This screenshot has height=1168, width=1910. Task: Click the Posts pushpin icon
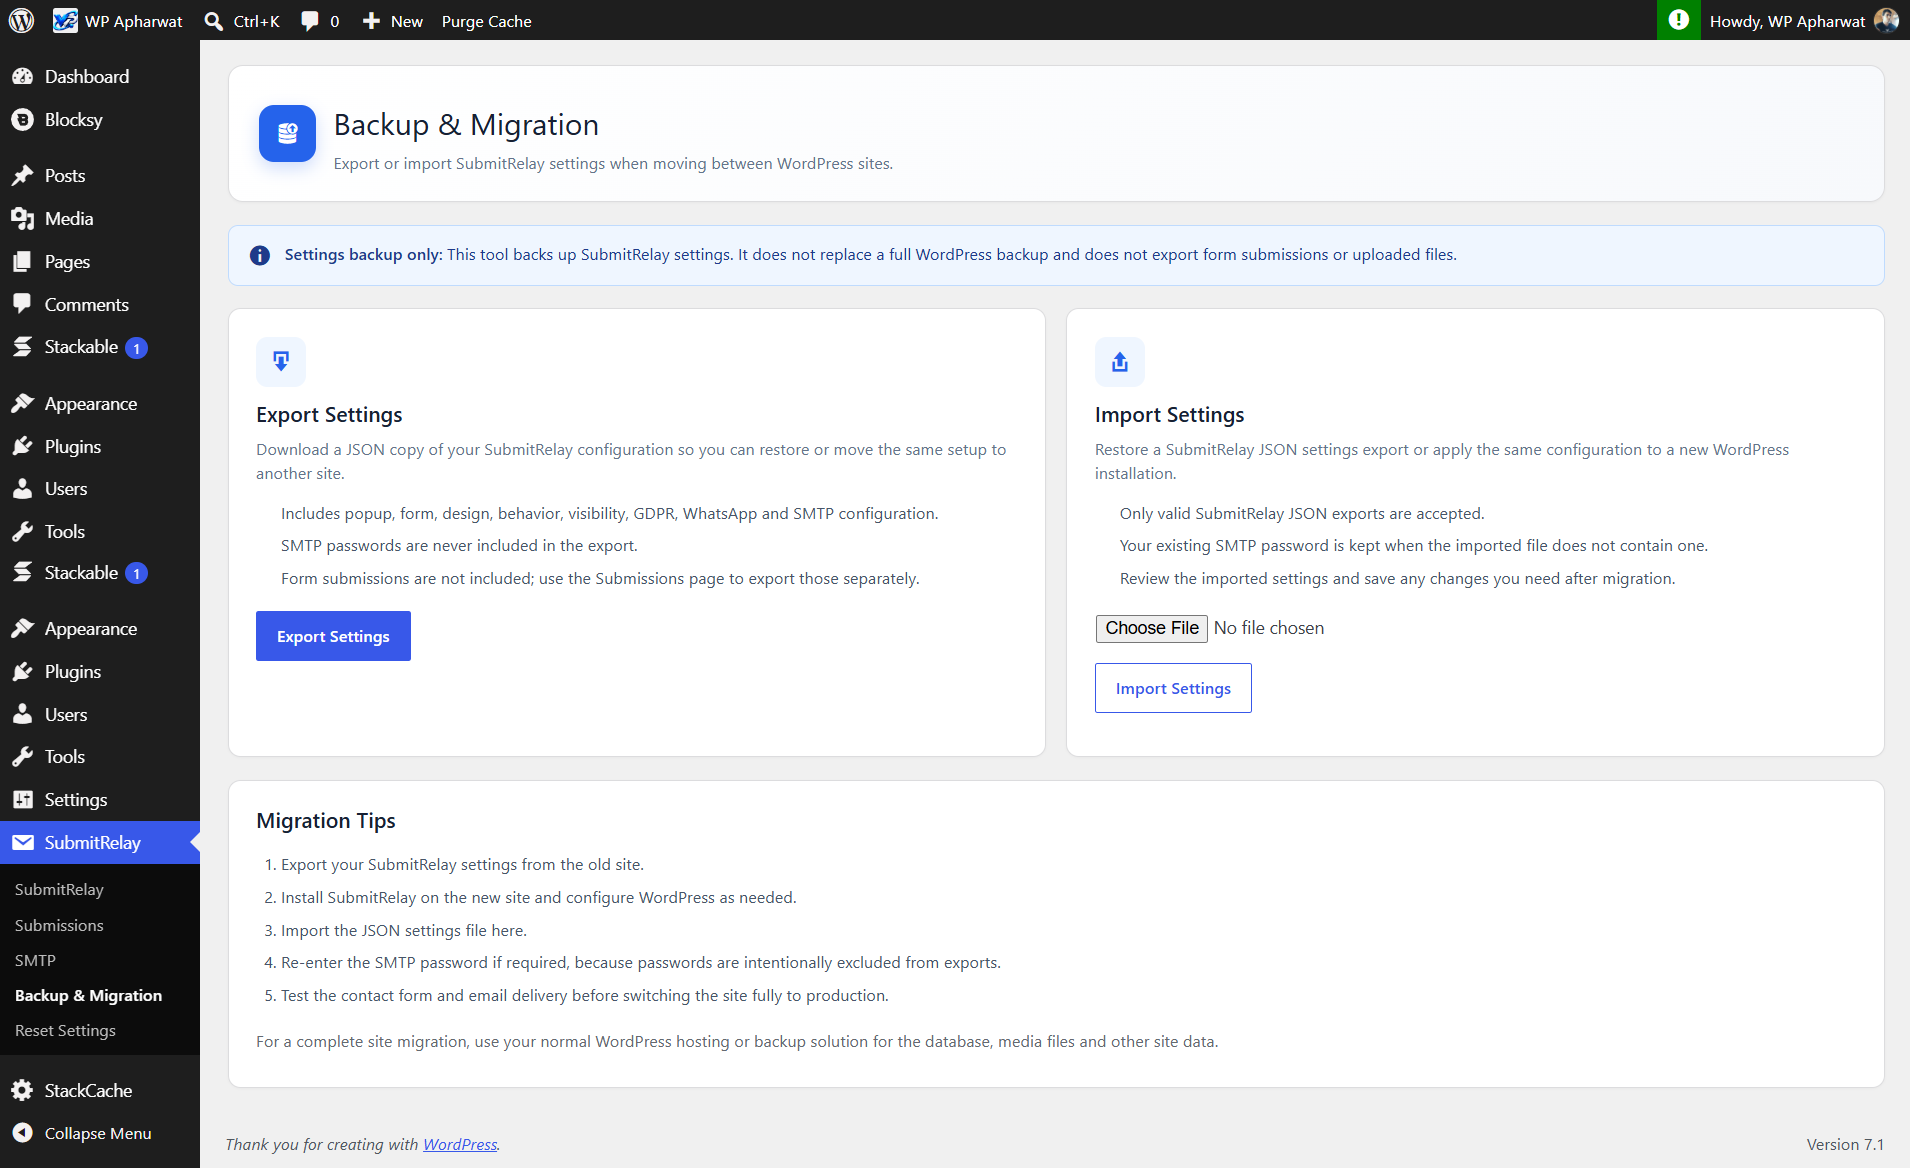22,176
